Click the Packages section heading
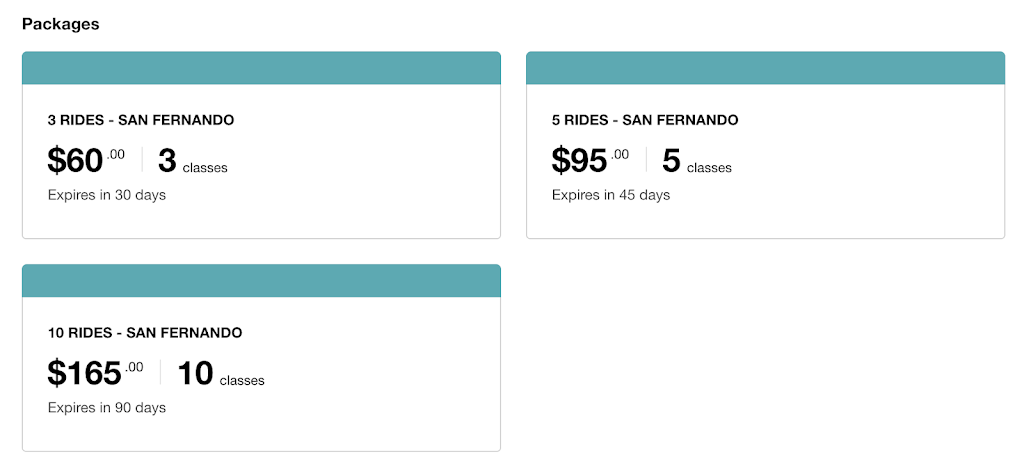This screenshot has height=469, width=1024. click(x=61, y=24)
